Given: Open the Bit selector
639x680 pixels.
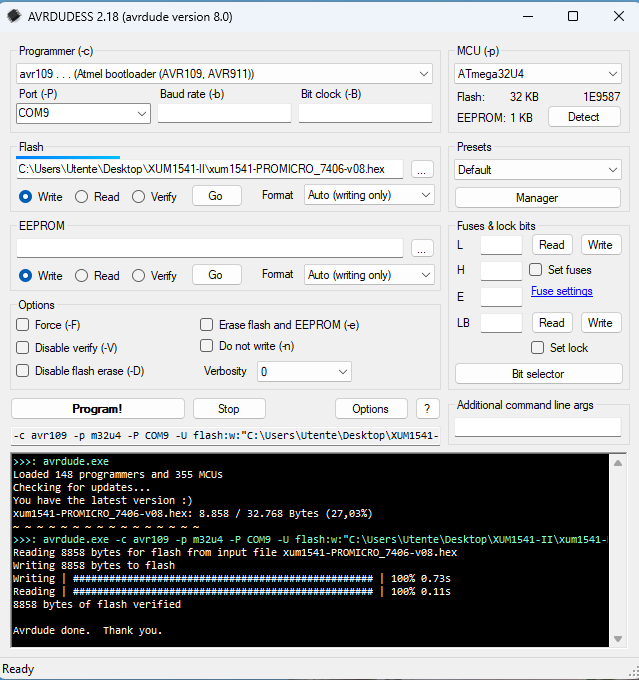Looking at the screenshot, I should 538,374.
